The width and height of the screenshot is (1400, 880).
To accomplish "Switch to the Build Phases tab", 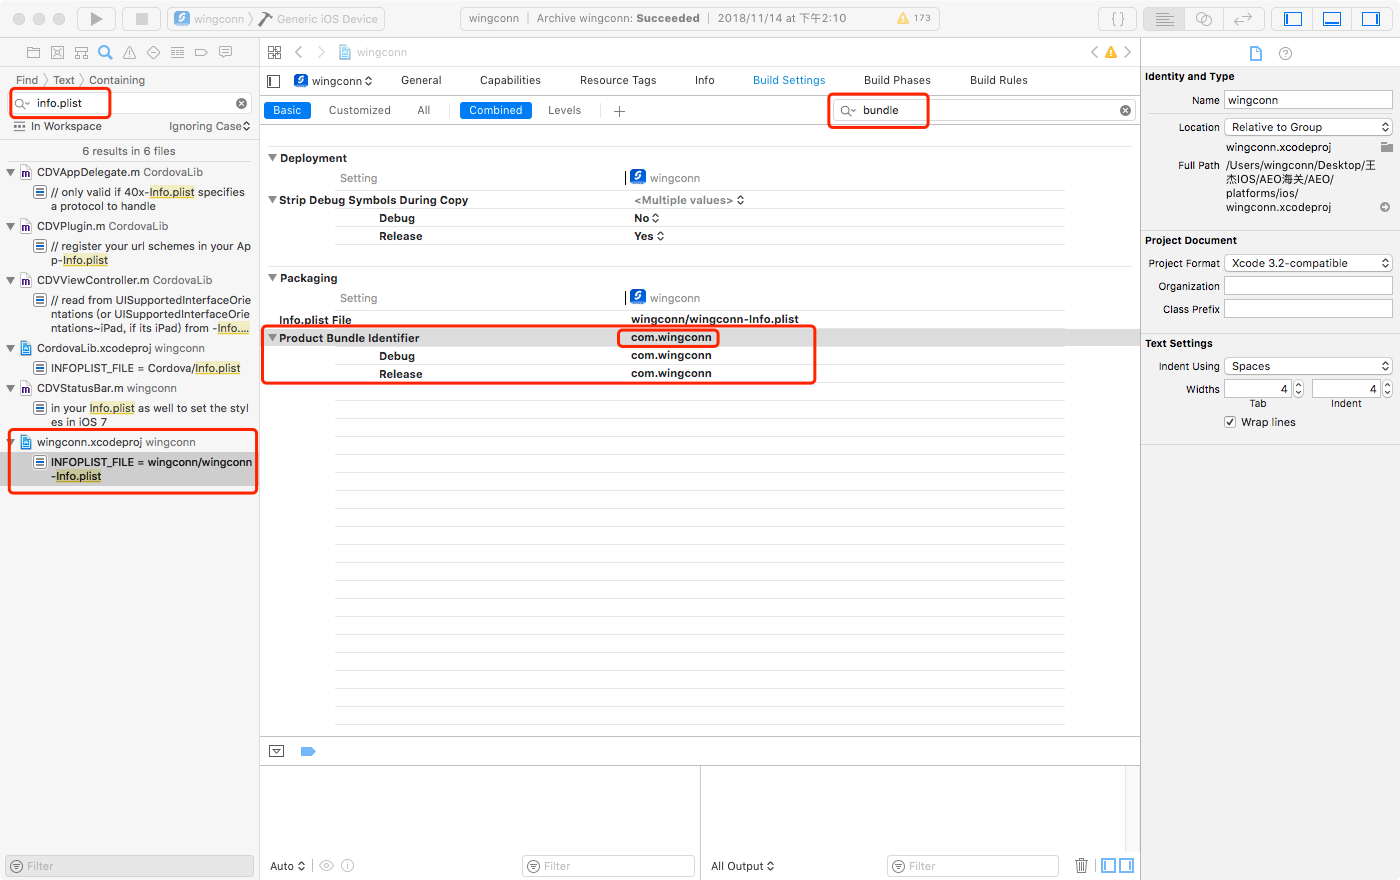I will (x=897, y=80).
